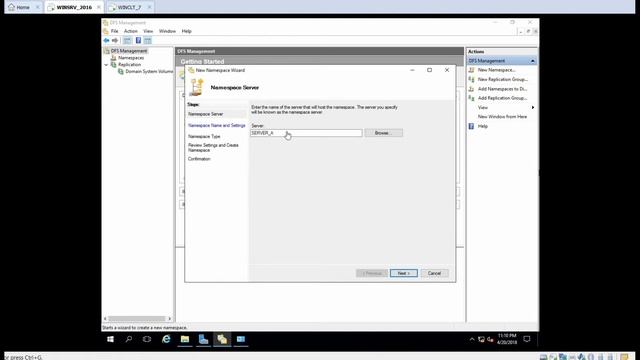Launch Internet Explorer from taskbar
640x360 pixels.
pyautogui.click(x=166, y=339)
